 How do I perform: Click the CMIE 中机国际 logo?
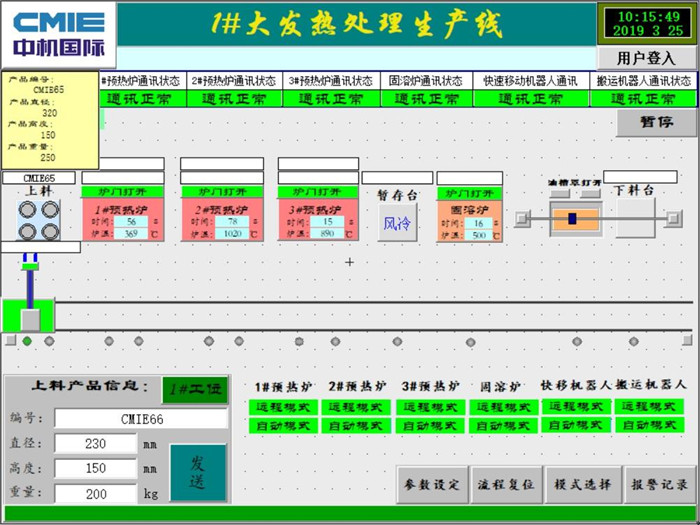[x=58, y=34]
